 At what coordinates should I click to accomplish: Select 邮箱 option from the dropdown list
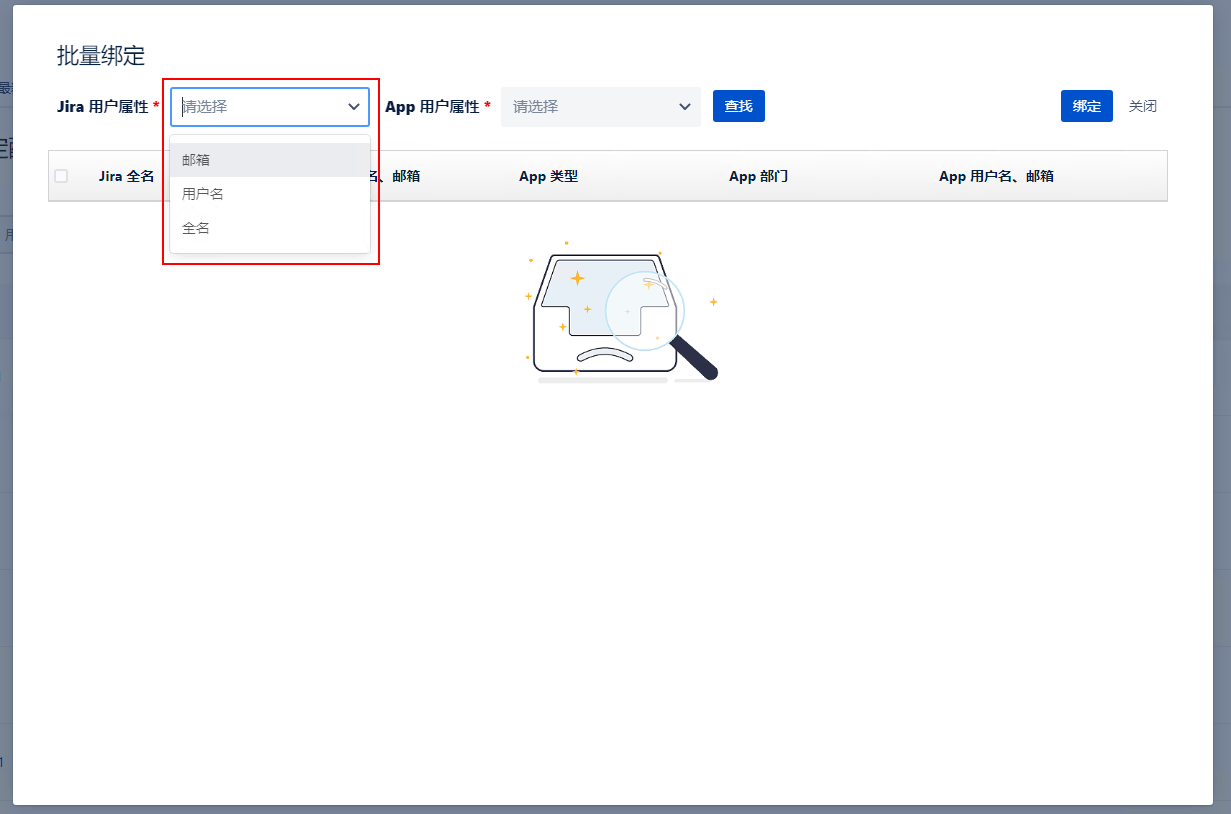pyautogui.click(x=196, y=160)
